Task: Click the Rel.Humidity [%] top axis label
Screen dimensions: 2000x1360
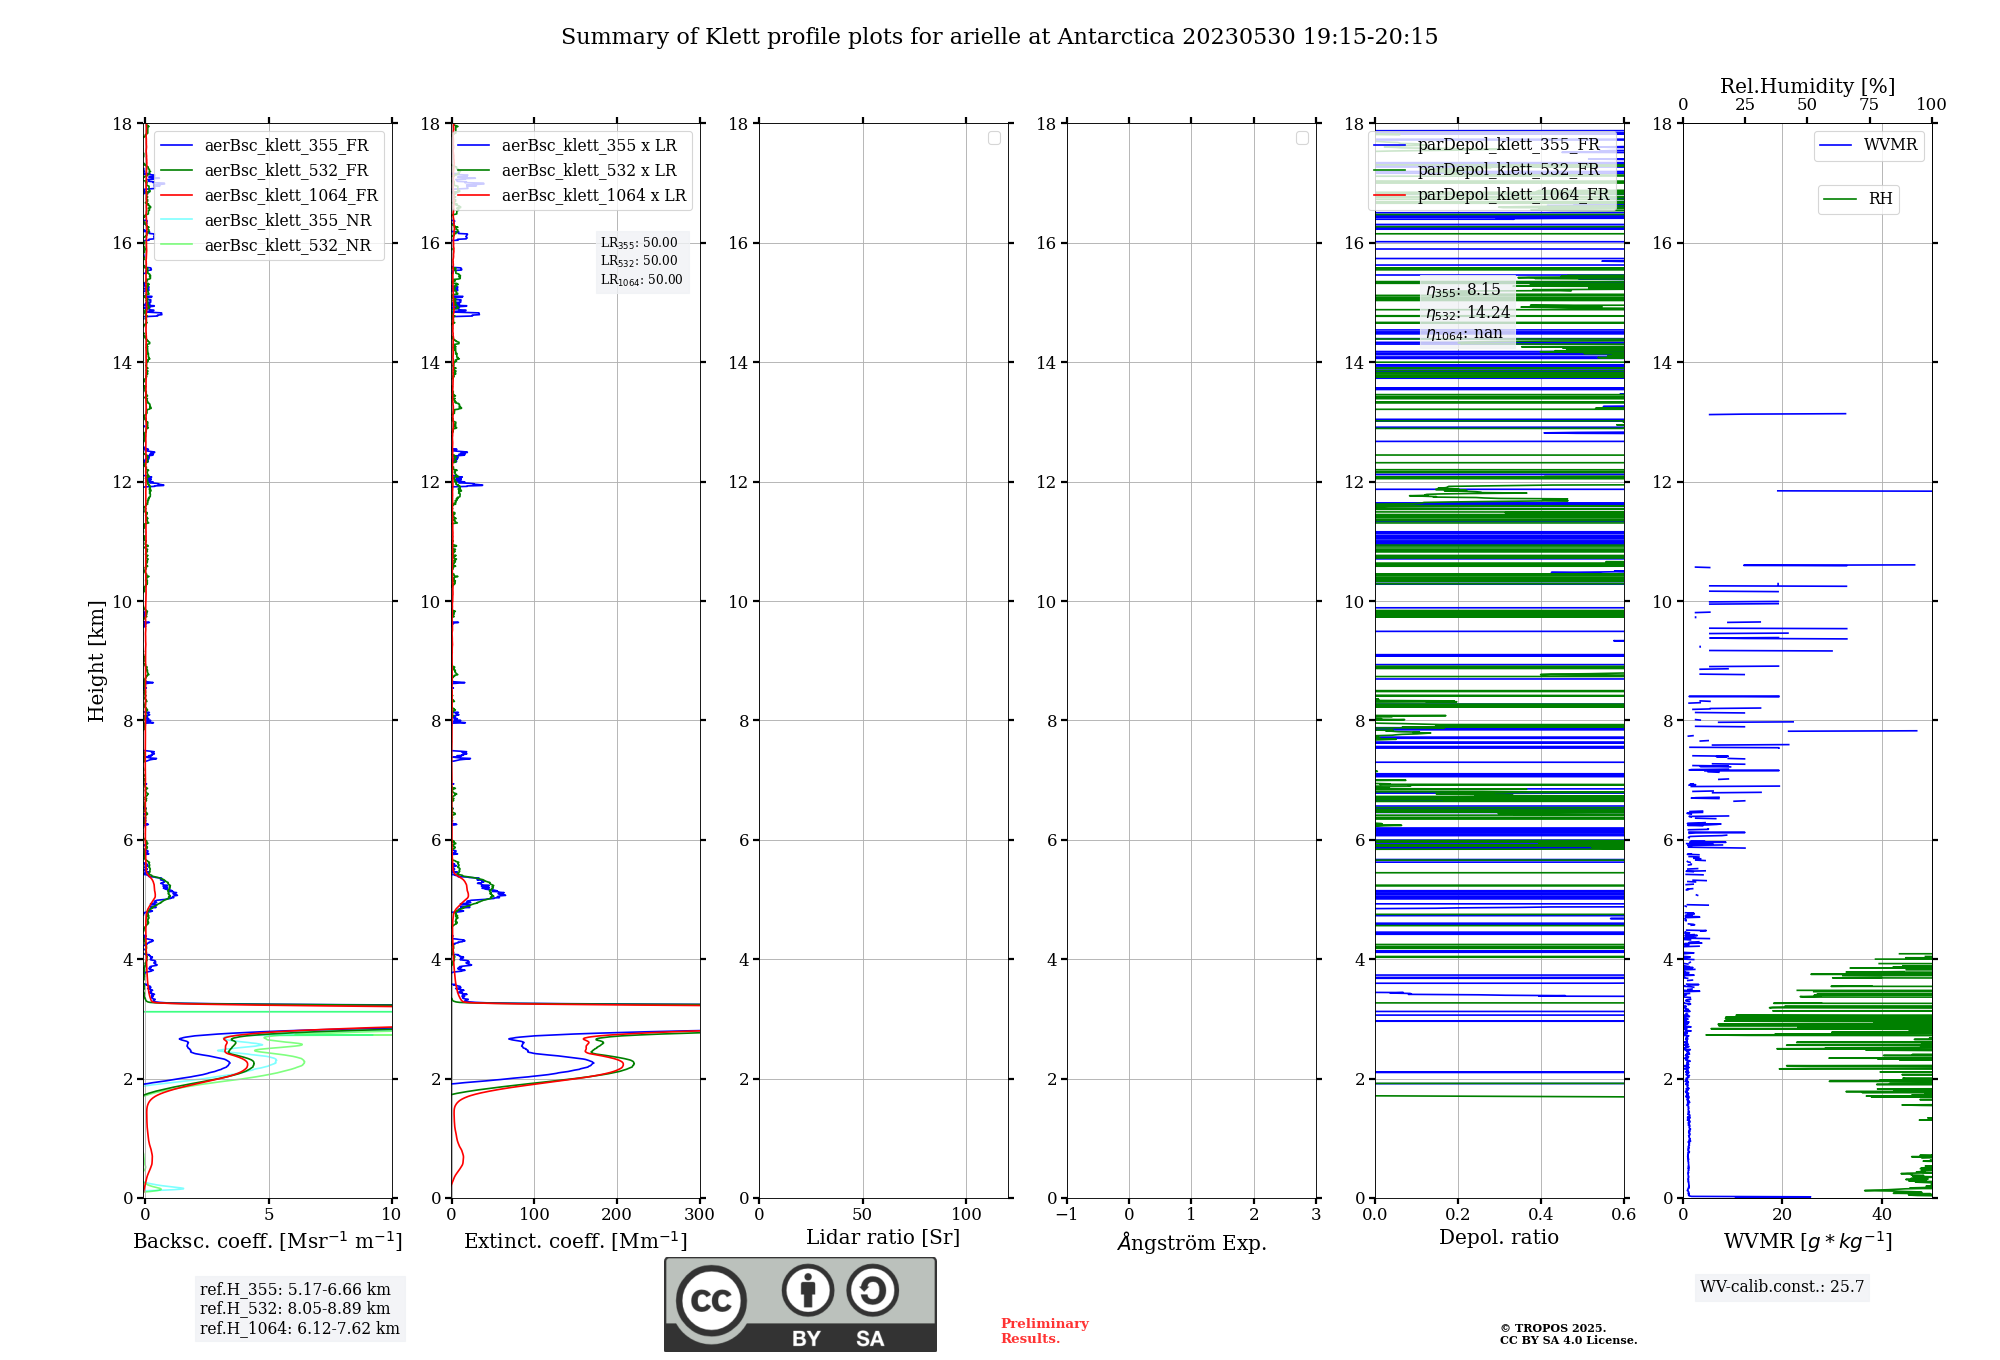Action: 1807,86
